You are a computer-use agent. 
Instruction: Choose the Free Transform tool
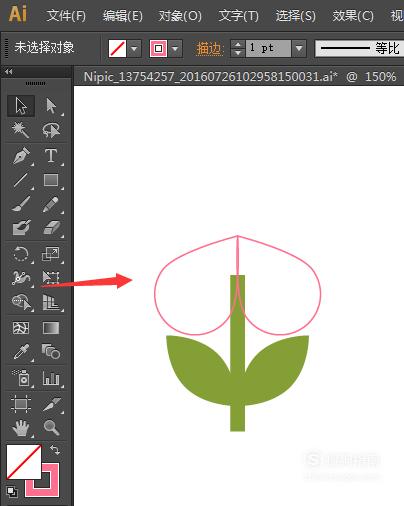[x=51, y=278]
